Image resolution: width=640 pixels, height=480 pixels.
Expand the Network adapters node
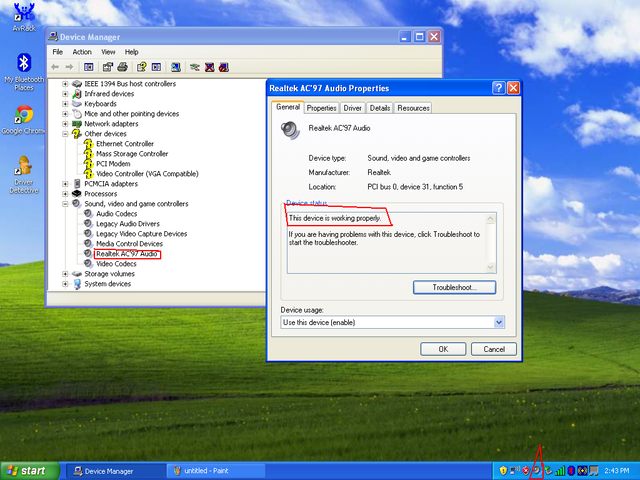65,124
